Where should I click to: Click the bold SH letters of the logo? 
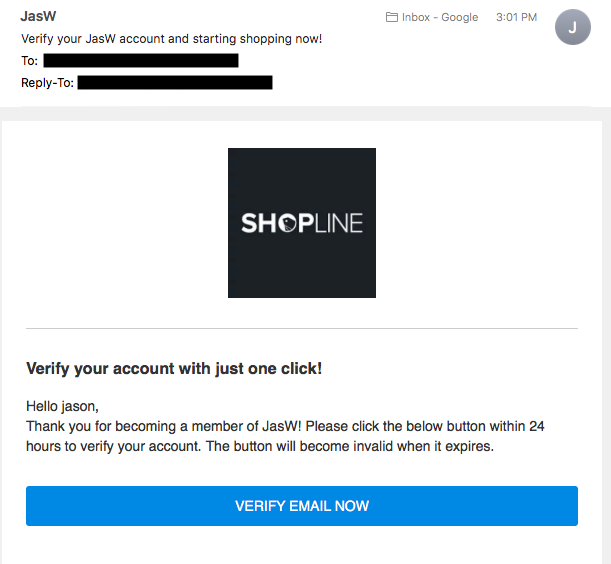coord(259,223)
